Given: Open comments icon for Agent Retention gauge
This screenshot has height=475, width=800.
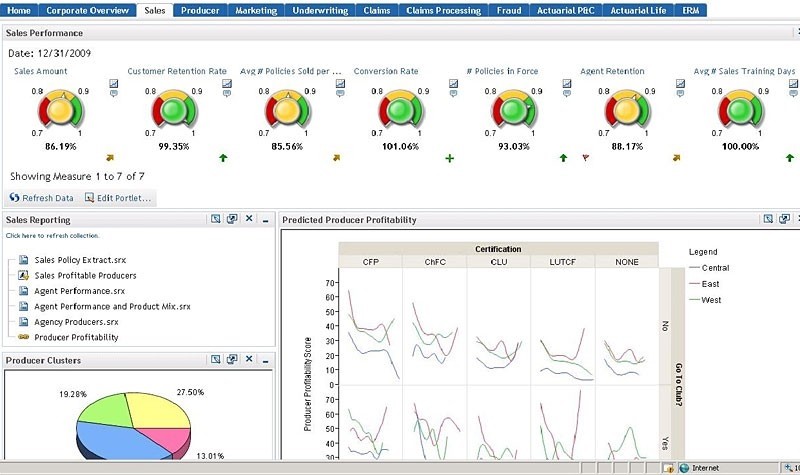Looking at the screenshot, I should pyautogui.click(x=680, y=93).
